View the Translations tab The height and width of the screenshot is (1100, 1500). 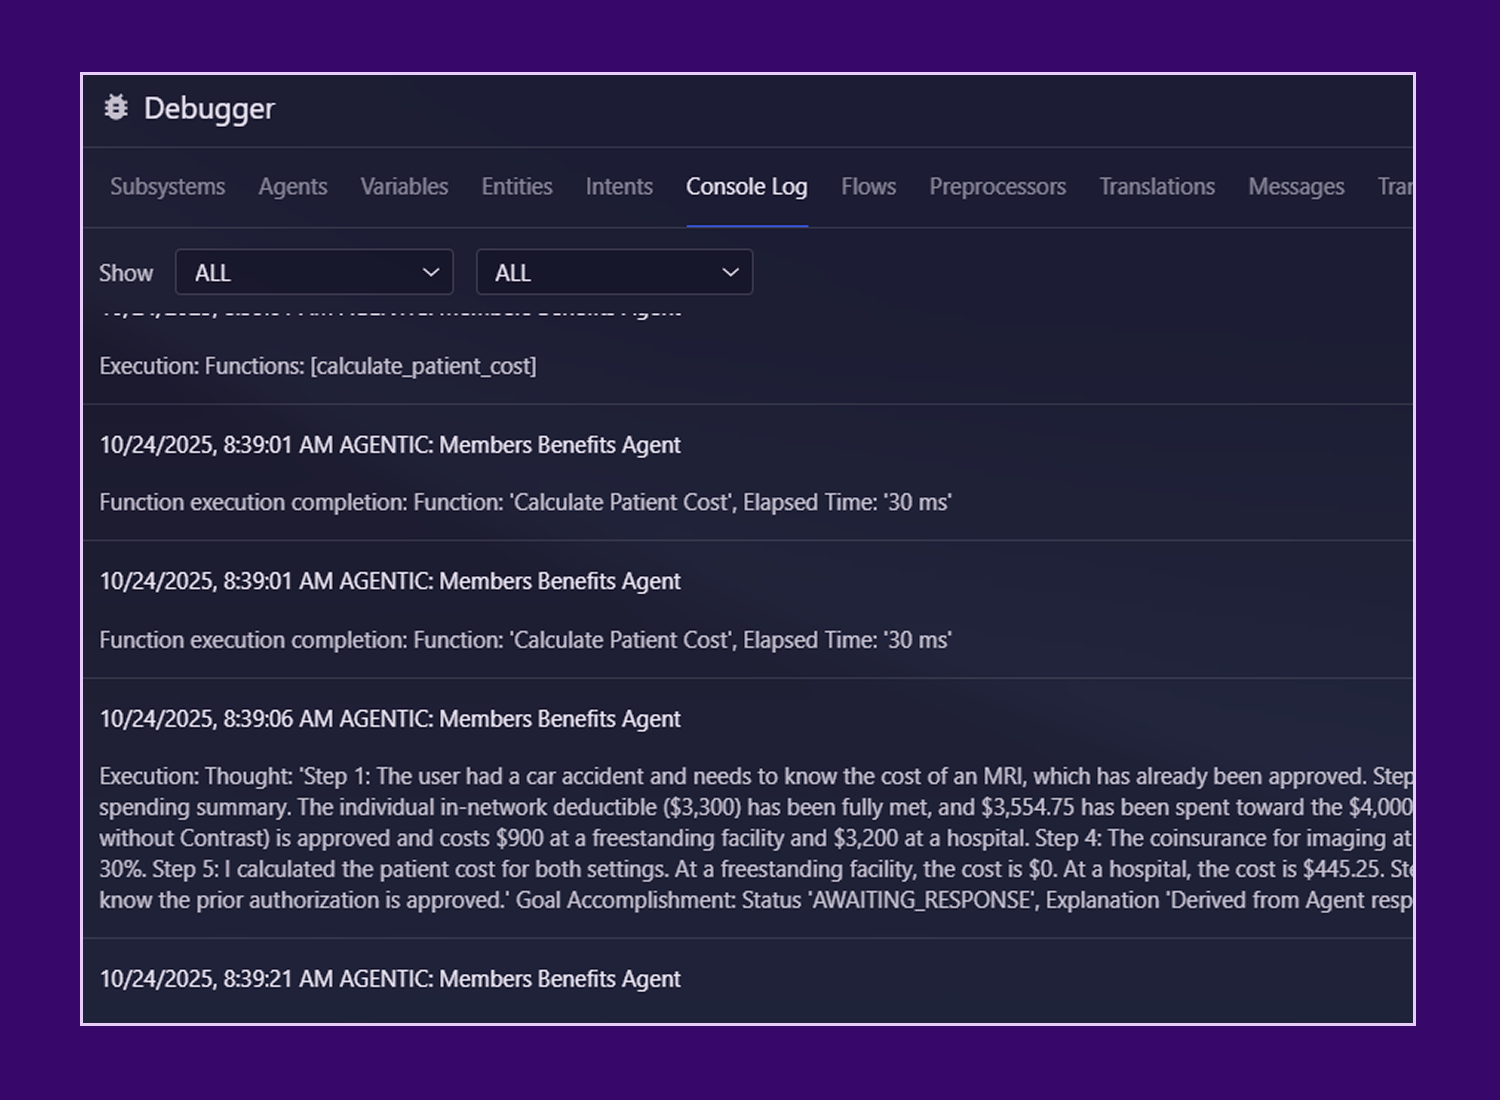coord(1156,187)
